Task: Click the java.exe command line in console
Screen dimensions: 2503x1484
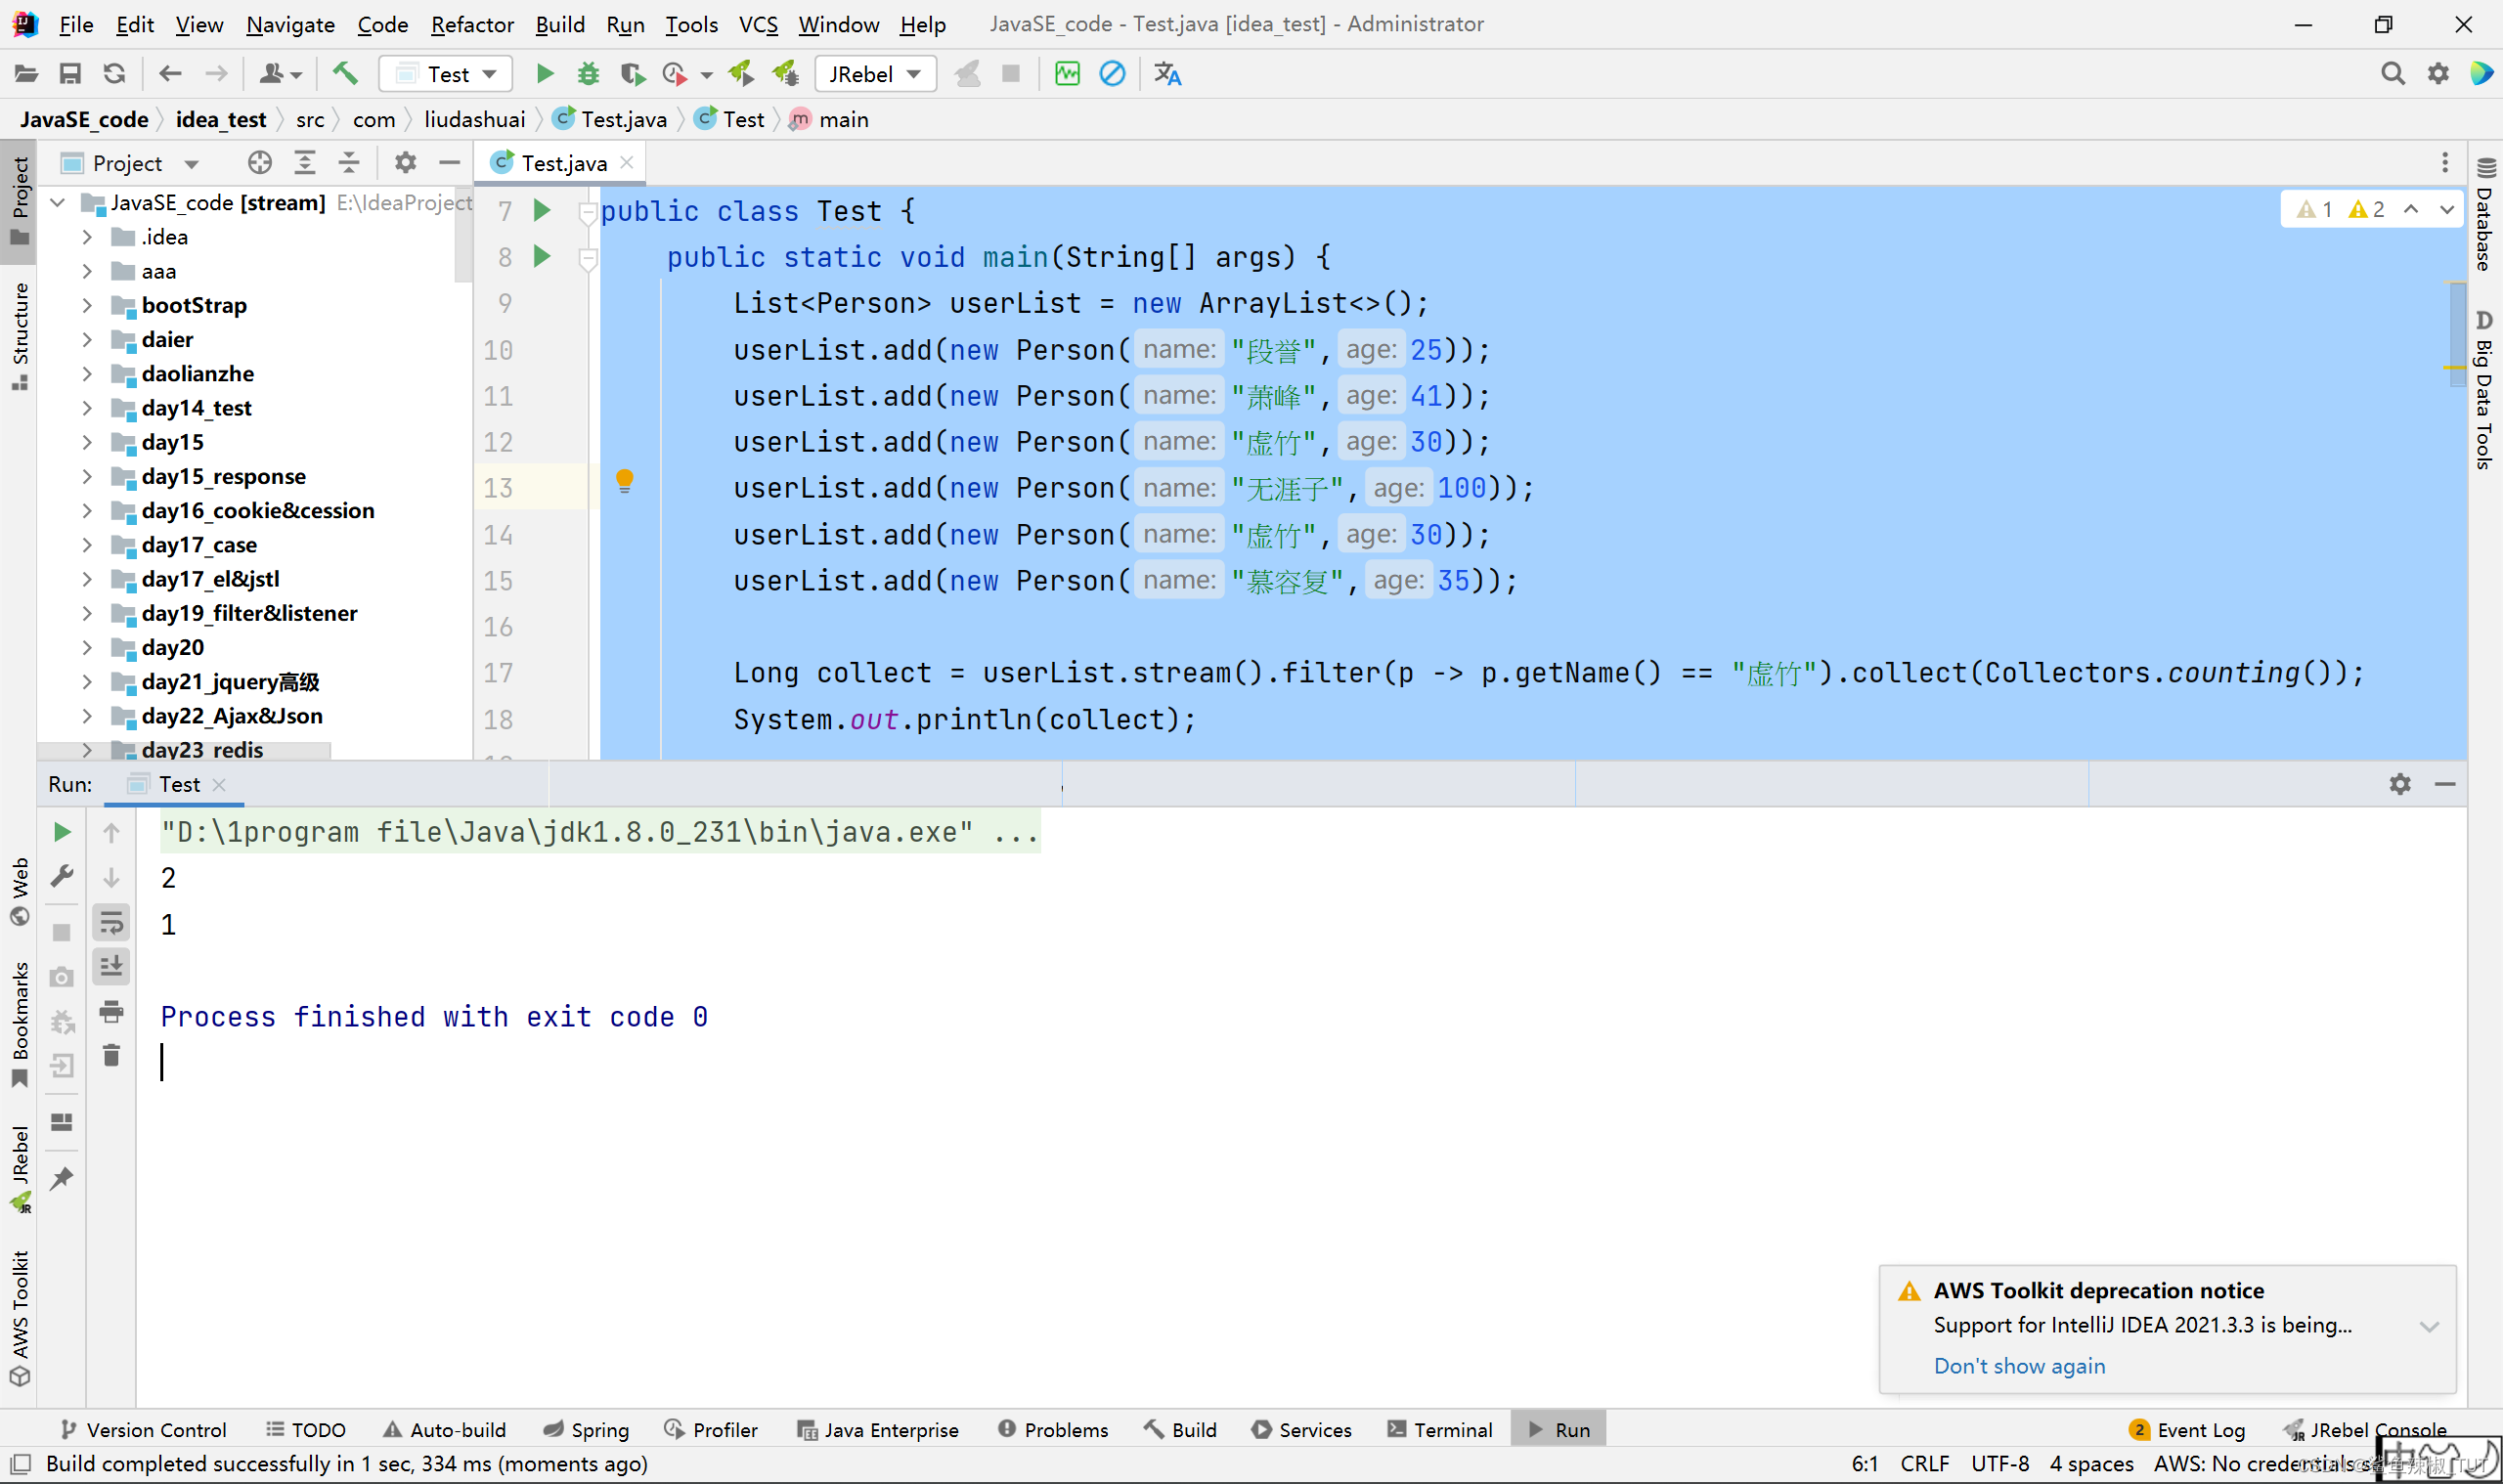Action: (x=600, y=832)
